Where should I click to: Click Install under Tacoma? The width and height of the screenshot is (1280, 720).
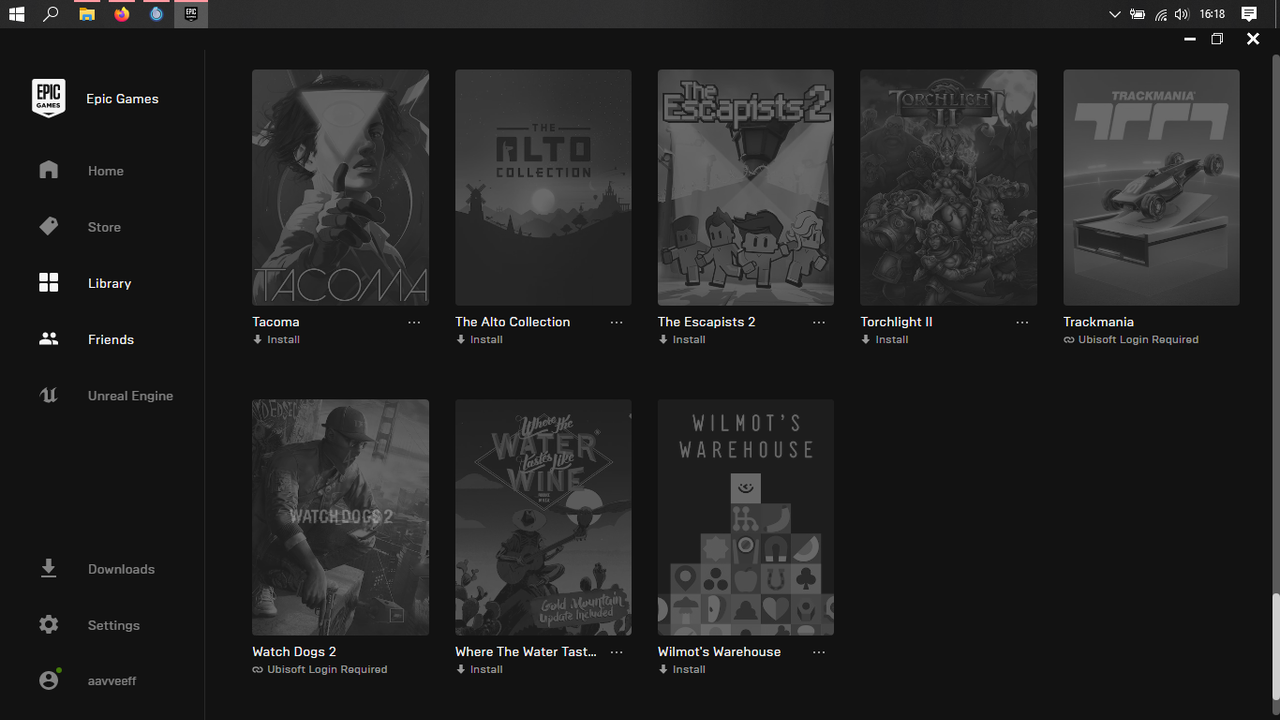(x=283, y=340)
